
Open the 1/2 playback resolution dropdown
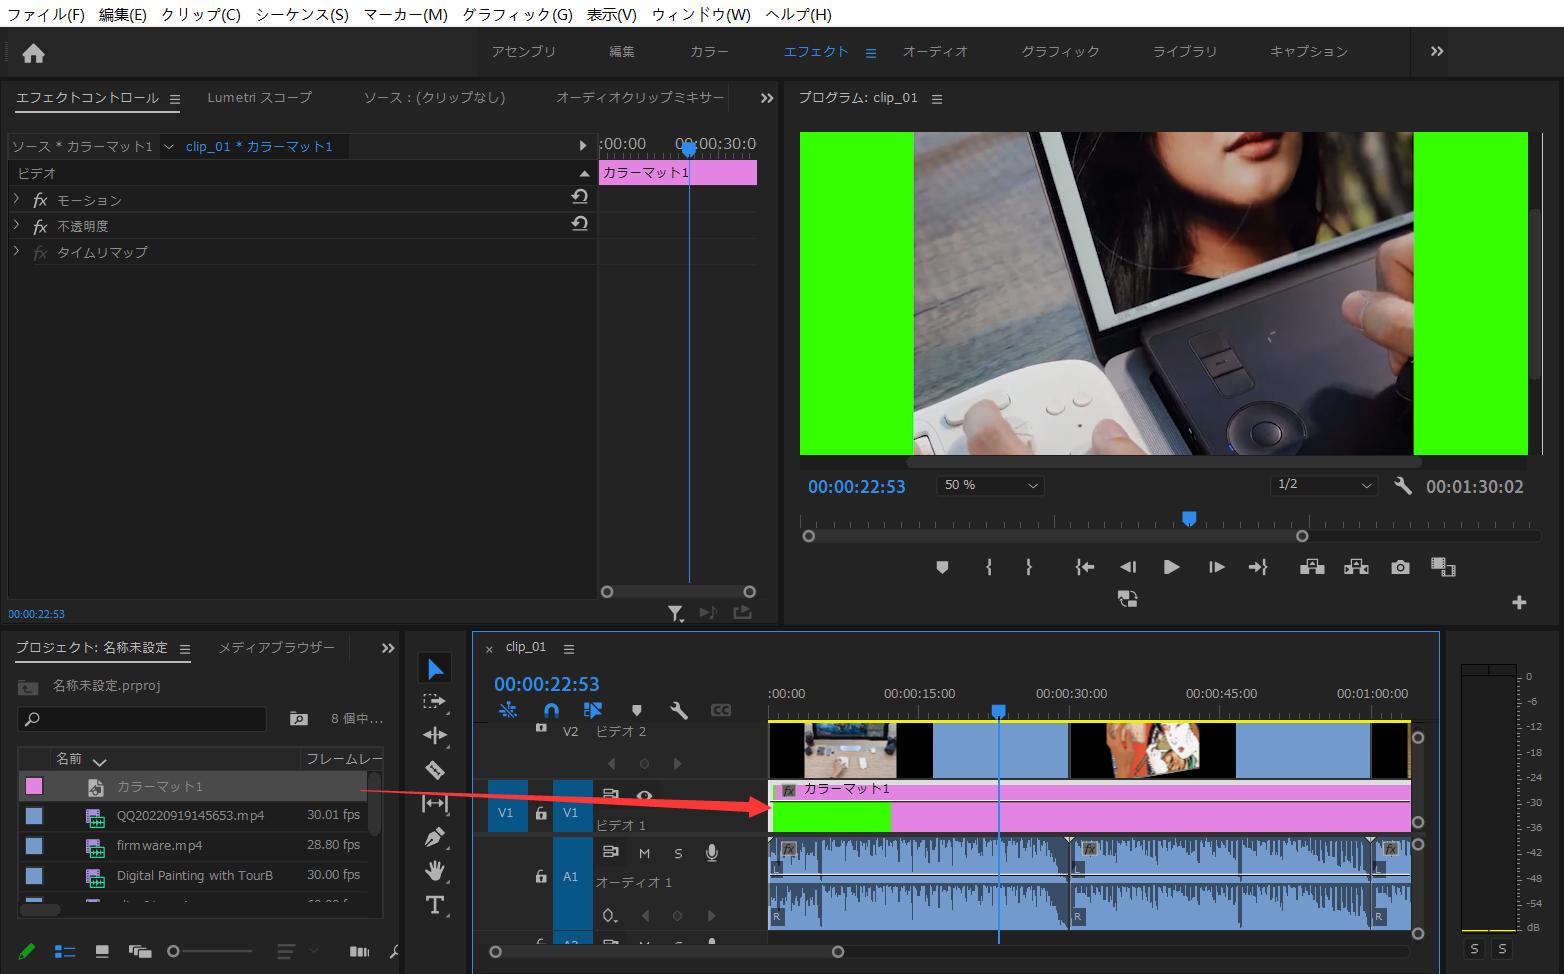tap(1324, 485)
